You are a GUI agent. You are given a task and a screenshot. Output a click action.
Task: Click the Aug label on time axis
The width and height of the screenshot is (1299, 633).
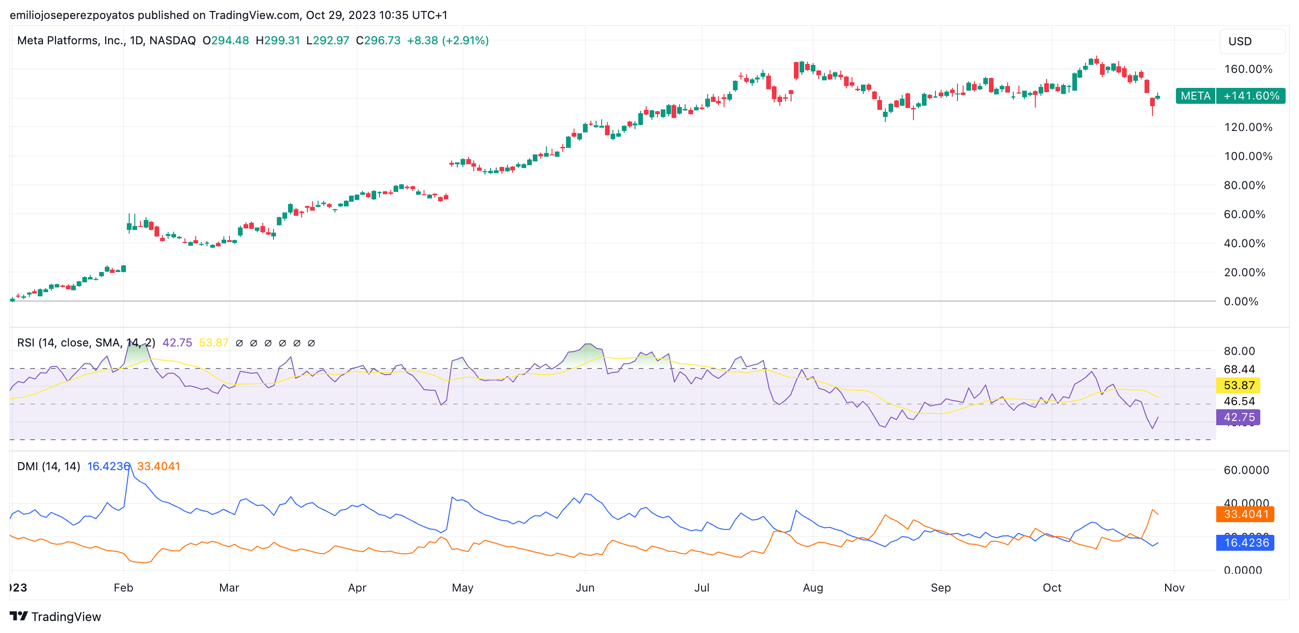pyautogui.click(x=813, y=588)
